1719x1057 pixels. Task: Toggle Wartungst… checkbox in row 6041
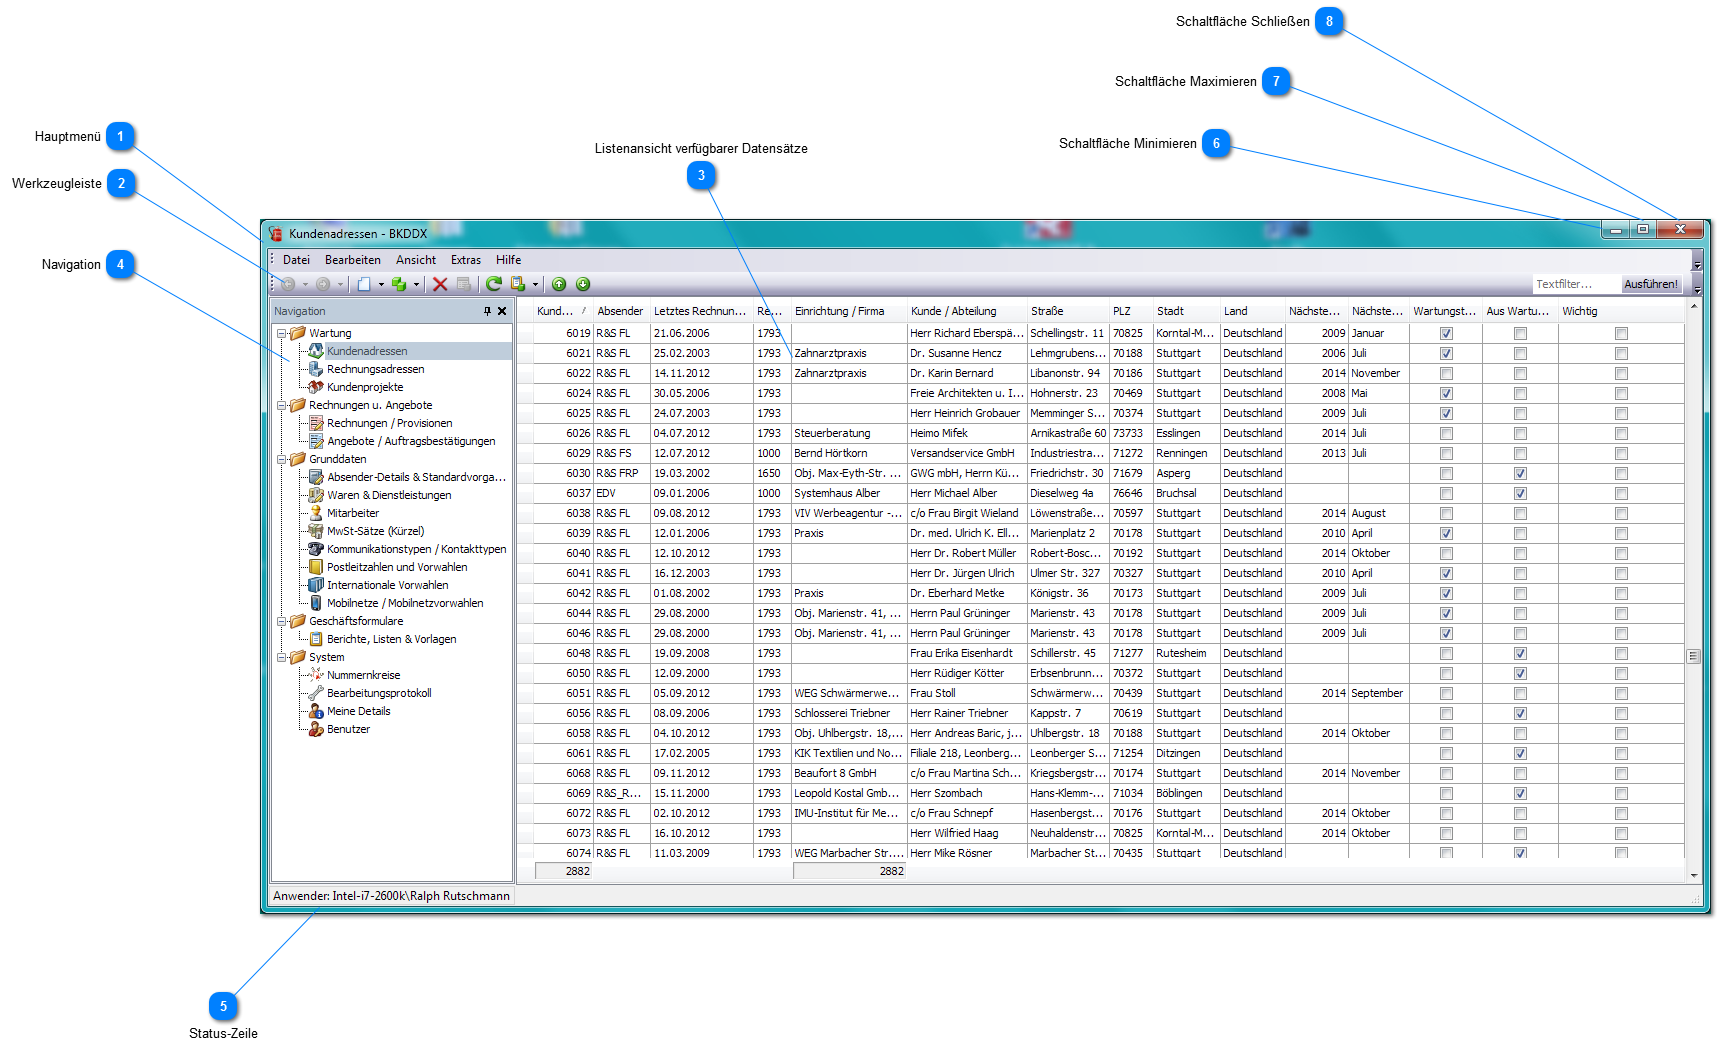click(1446, 574)
